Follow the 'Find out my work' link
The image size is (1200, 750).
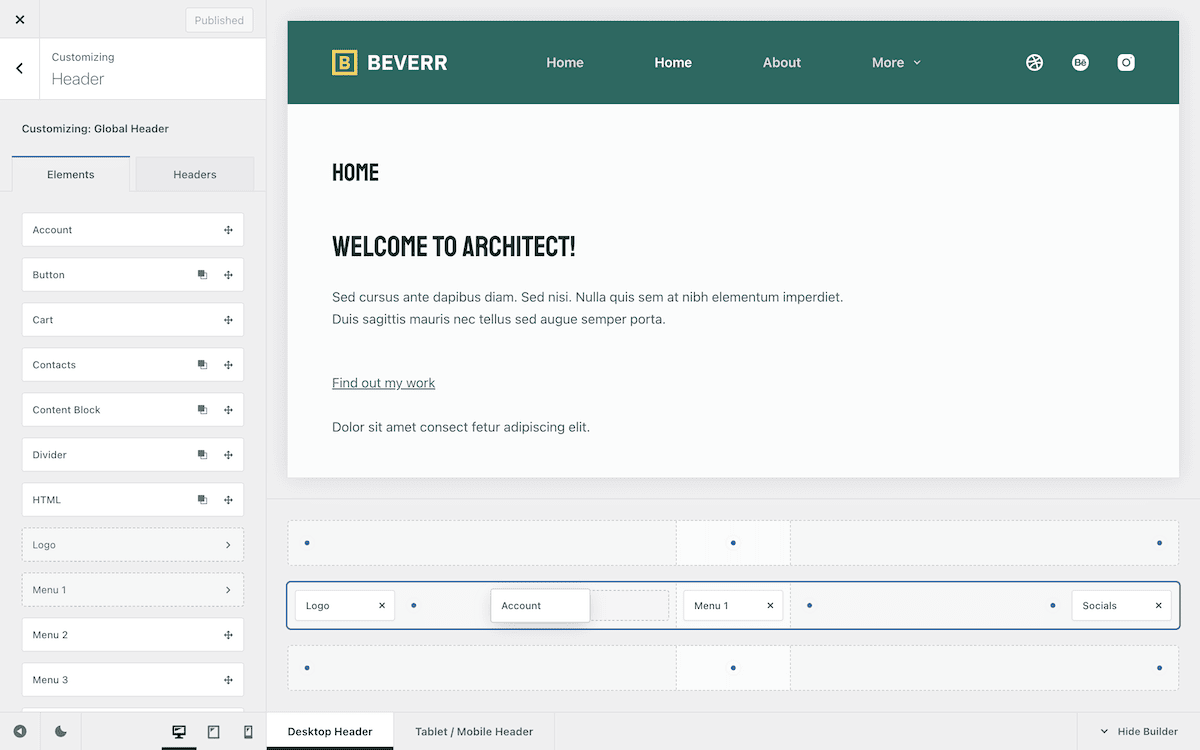point(383,383)
